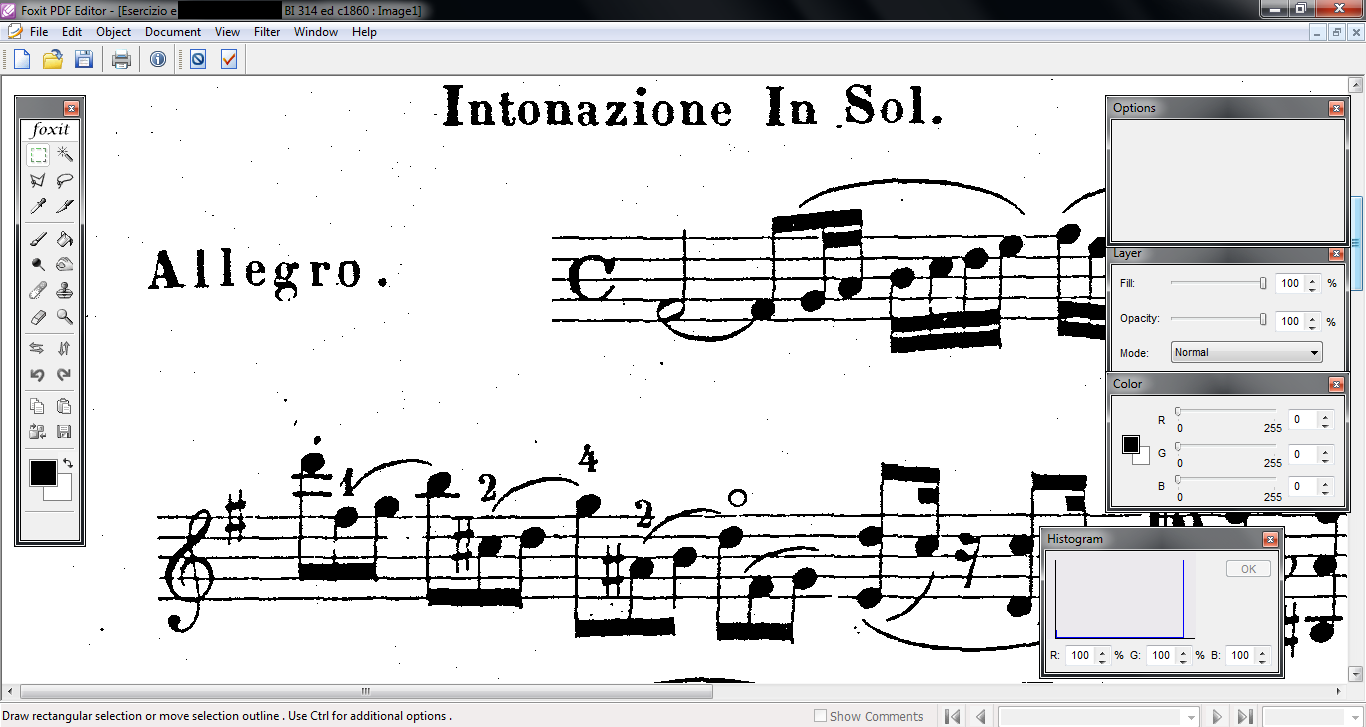This screenshot has width=1366, height=727.
Task: Toggle the Show Comments checkbox
Action: 820,716
